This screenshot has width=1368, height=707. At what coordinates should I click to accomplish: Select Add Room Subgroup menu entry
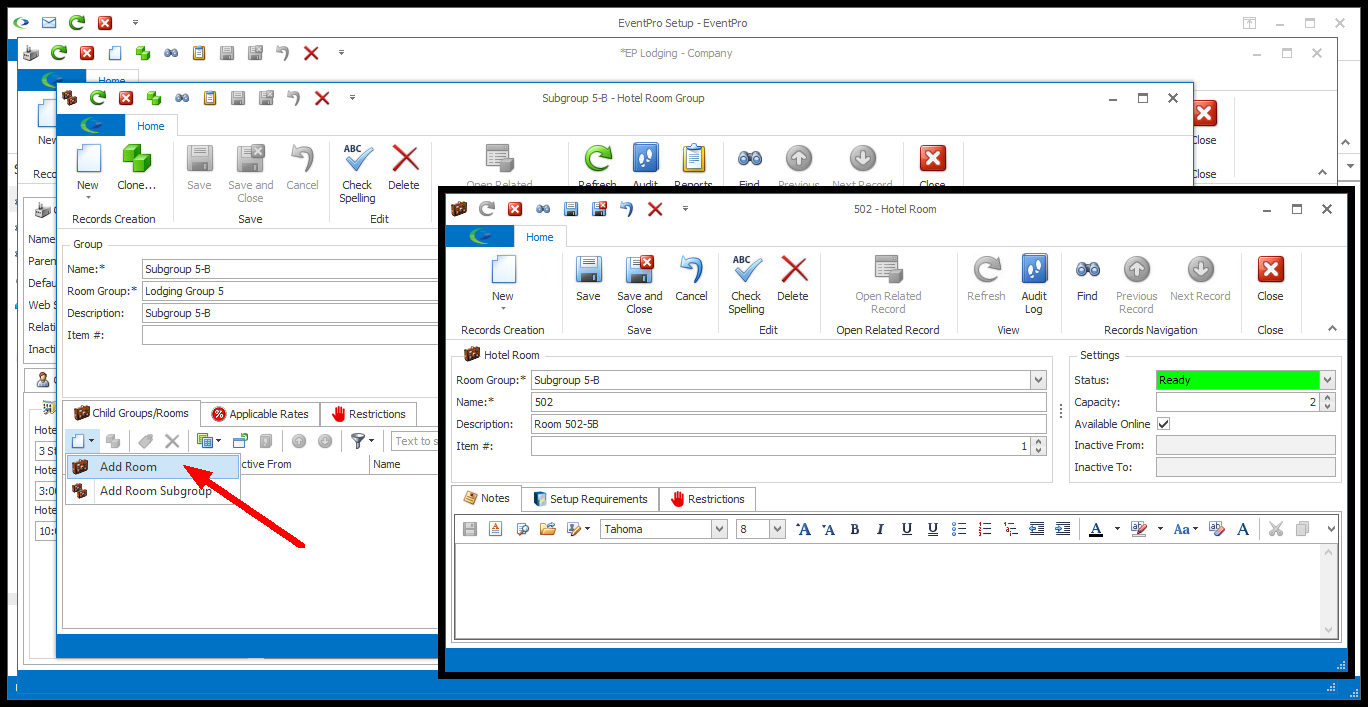[153, 491]
